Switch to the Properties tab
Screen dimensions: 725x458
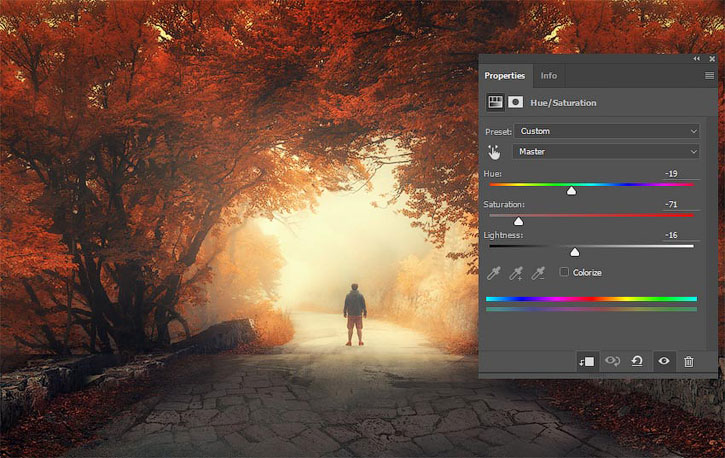[x=504, y=75]
